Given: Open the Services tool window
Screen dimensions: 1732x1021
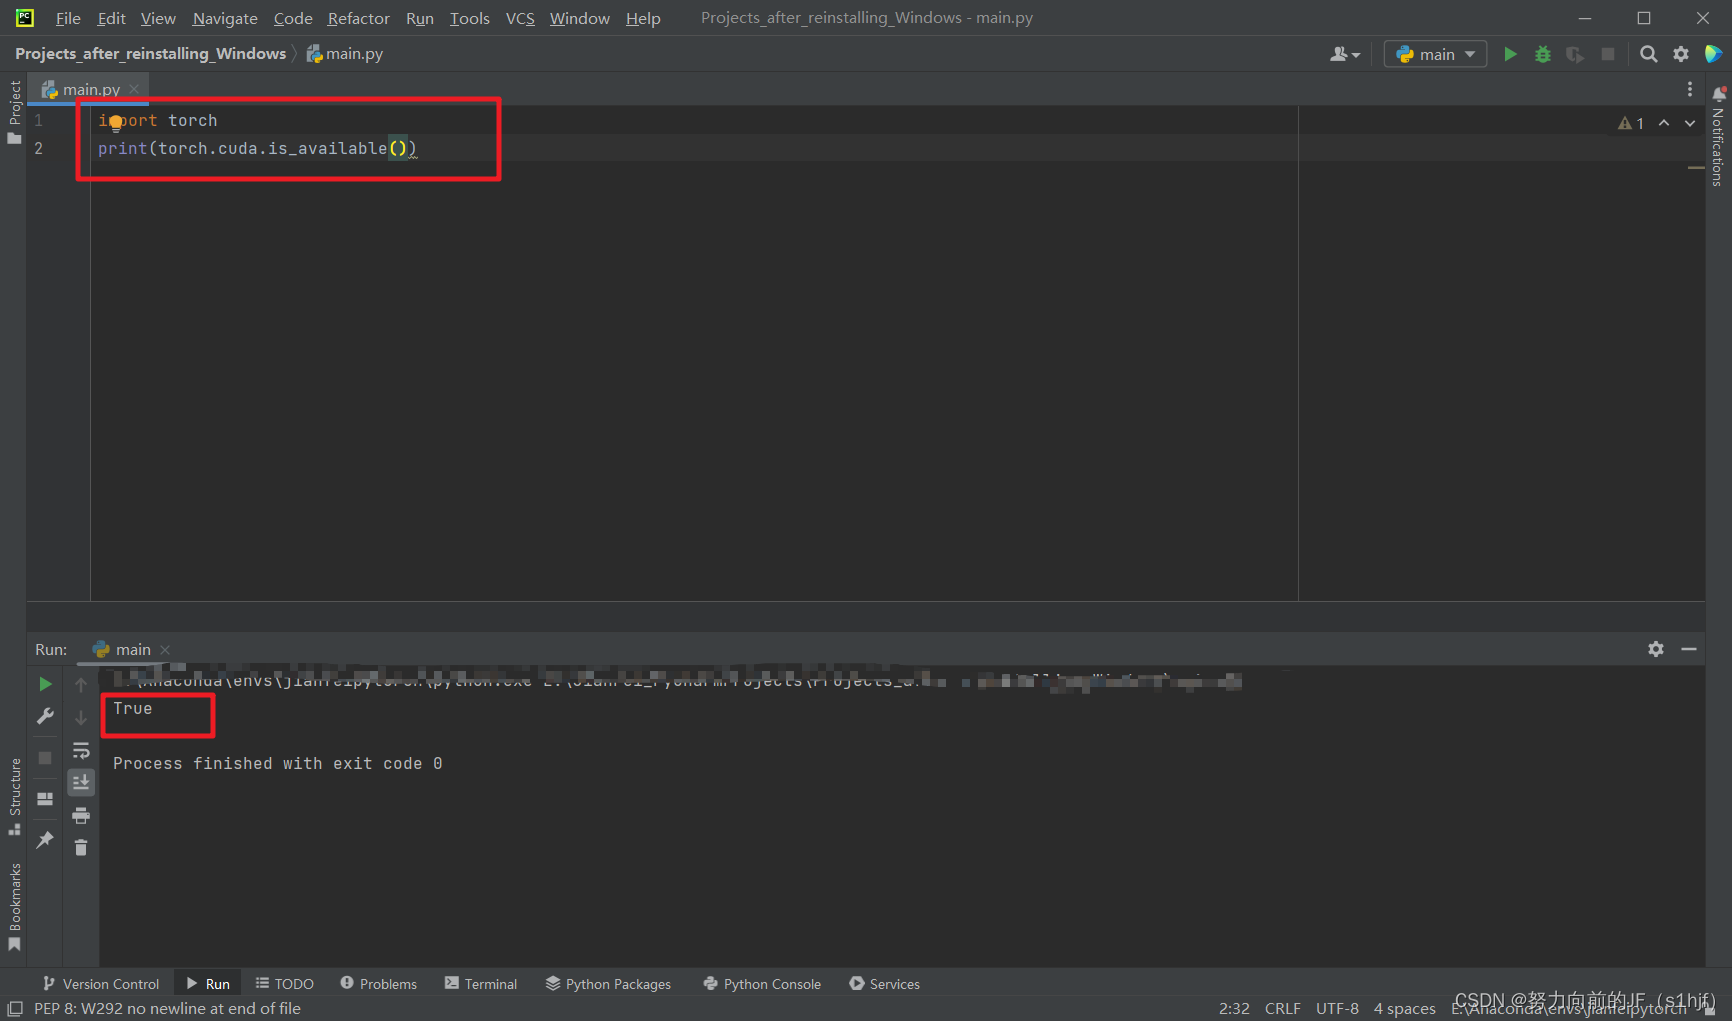Looking at the screenshot, I should [x=885, y=984].
